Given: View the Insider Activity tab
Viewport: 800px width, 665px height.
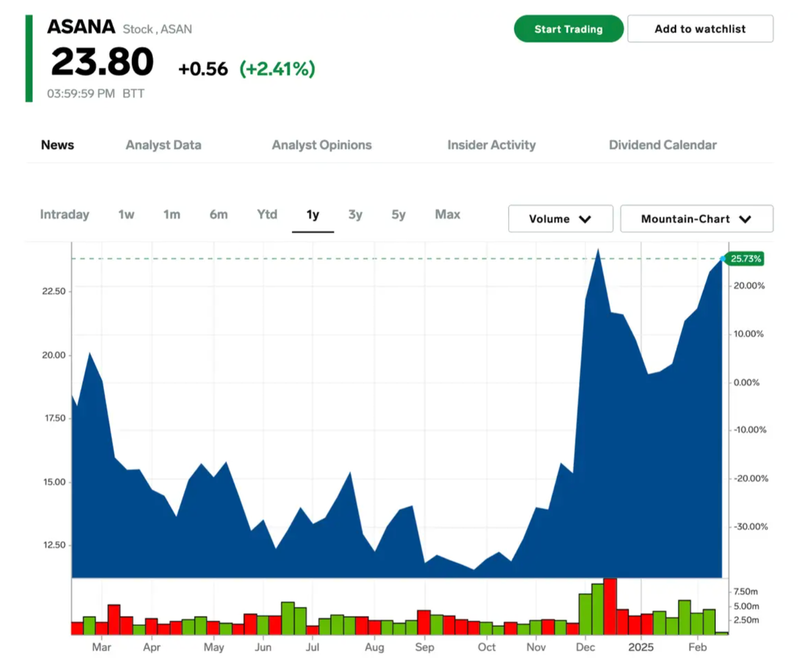Looking at the screenshot, I should tap(491, 145).
